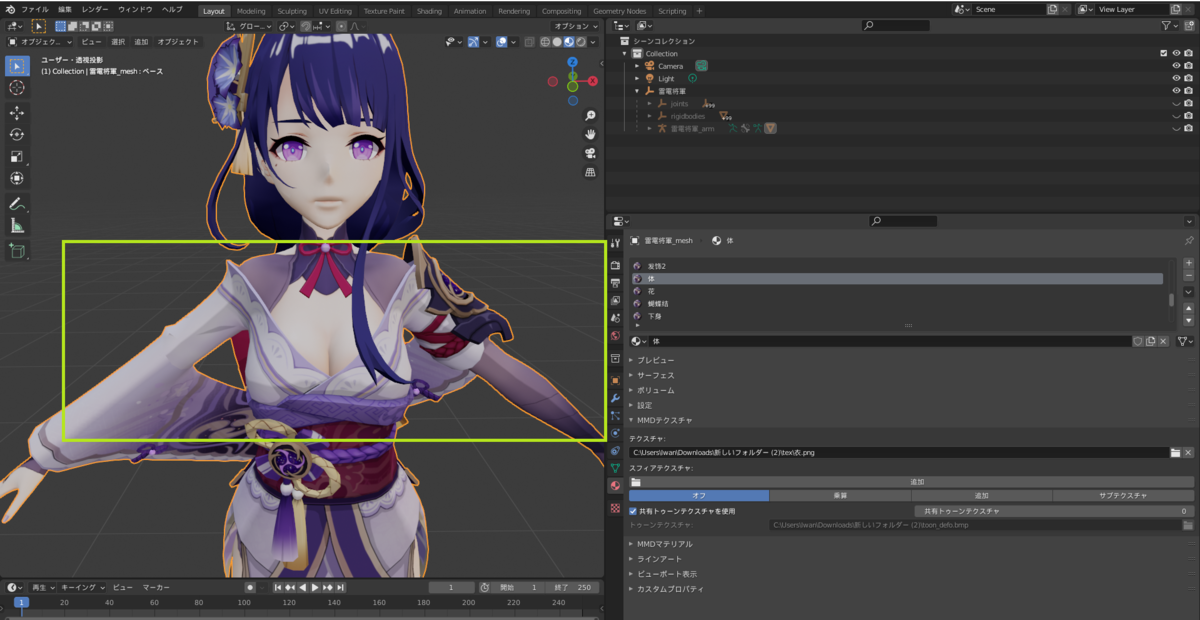Select the Scale tool
The height and width of the screenshot is (620, 1200).
click(x=17, y=157)
